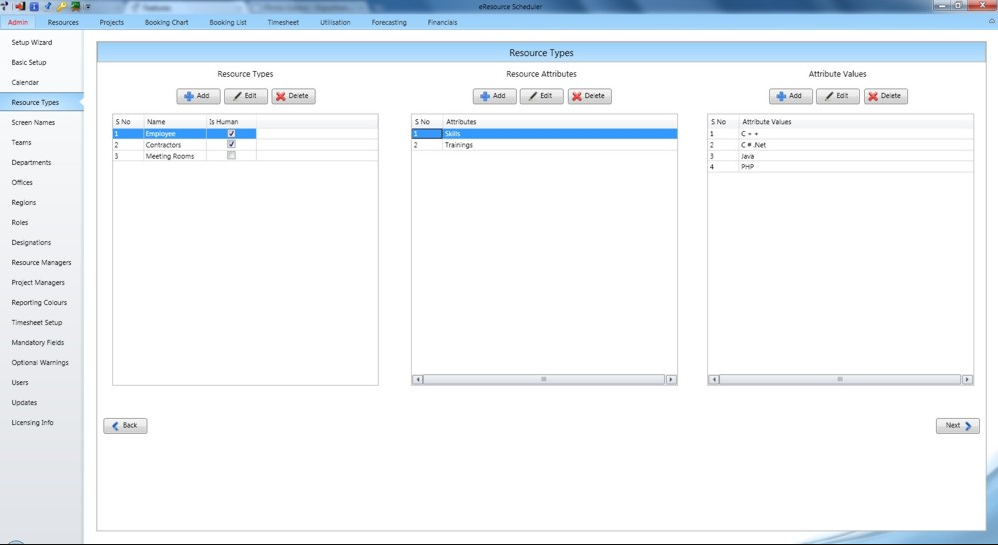Click the Next button
998x545 pixels.
click(x=957, y=425)
